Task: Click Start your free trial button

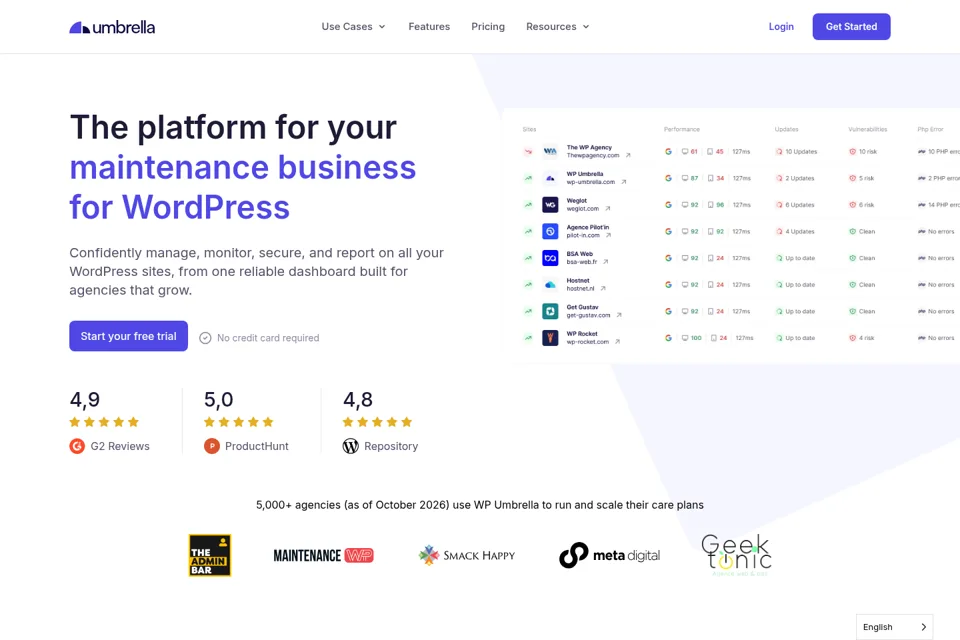Action: pyautogui.click(x=129, y=336)
